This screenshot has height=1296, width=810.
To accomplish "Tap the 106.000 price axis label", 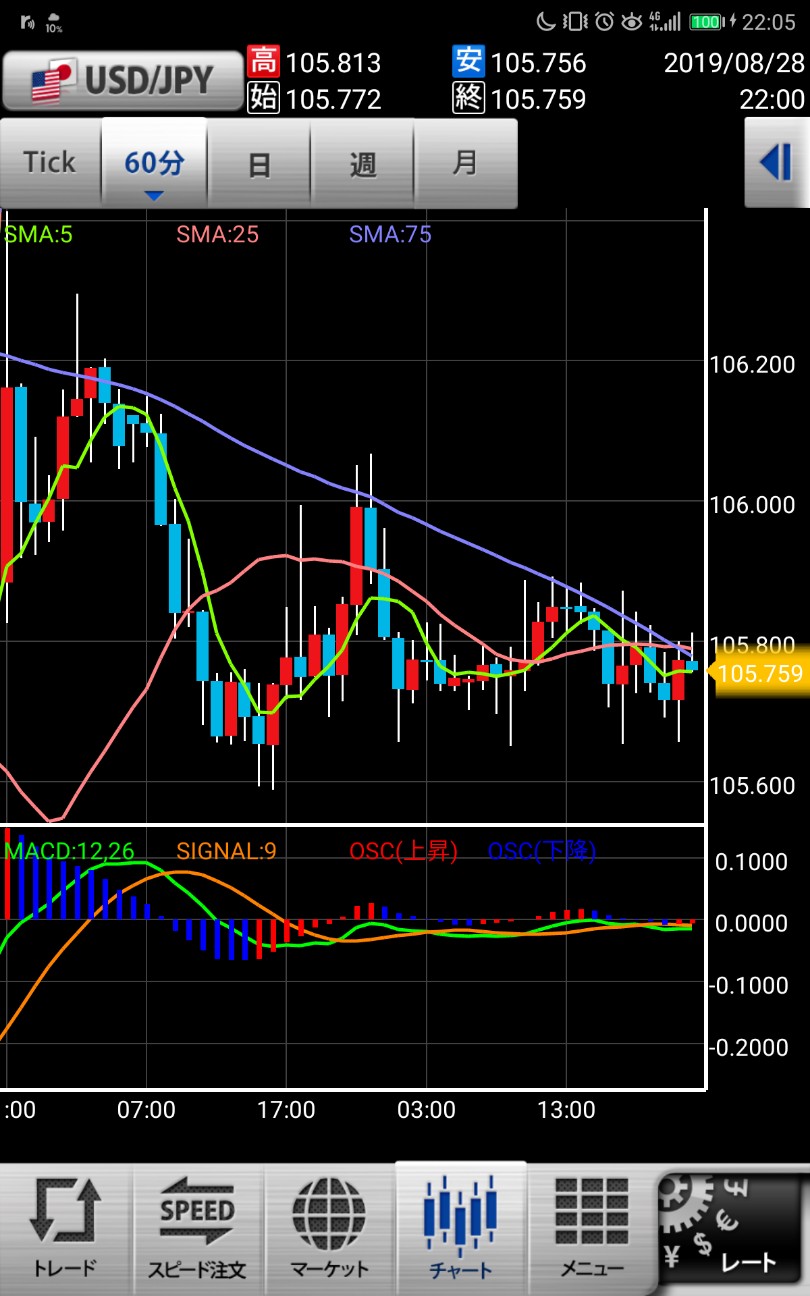I will tap(752, 505).
